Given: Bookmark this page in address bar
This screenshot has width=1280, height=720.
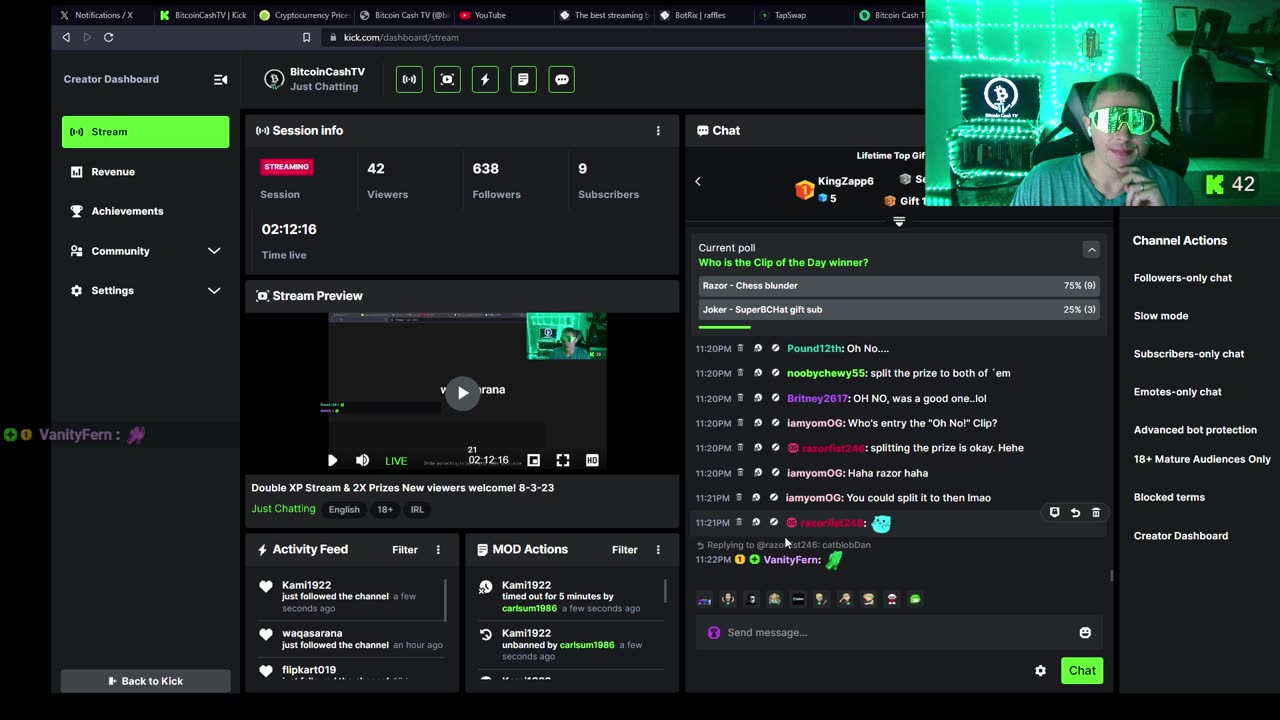Looking at the screenshot, I should click(306, 37).
